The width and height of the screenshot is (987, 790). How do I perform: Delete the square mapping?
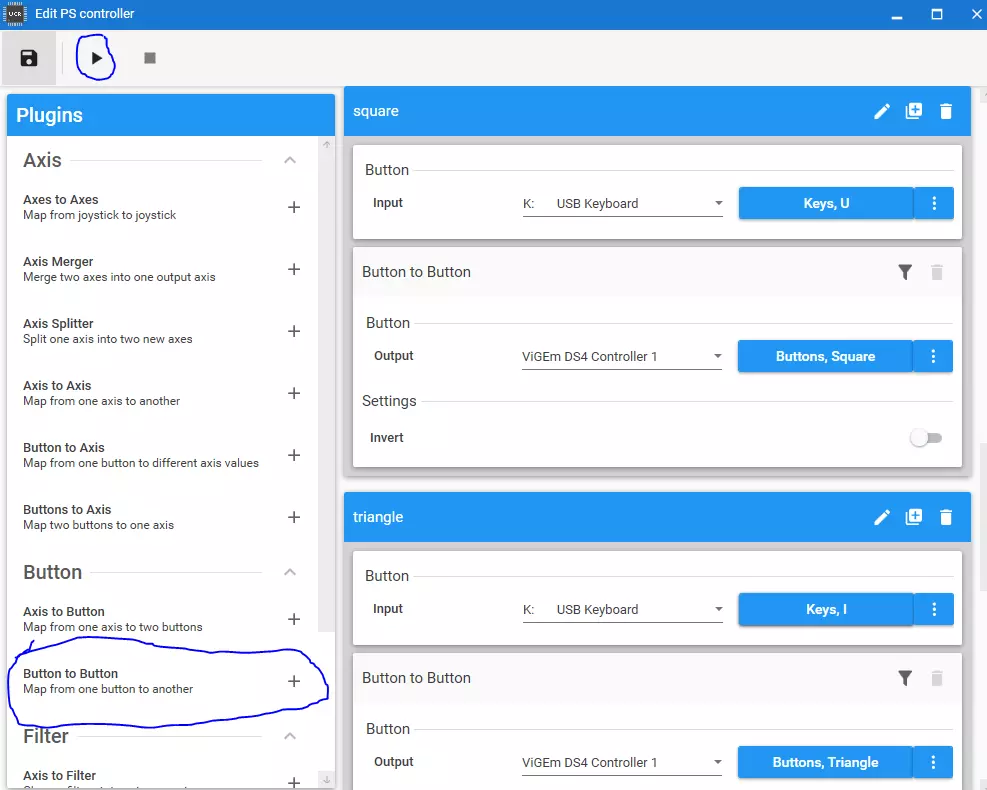945,111
